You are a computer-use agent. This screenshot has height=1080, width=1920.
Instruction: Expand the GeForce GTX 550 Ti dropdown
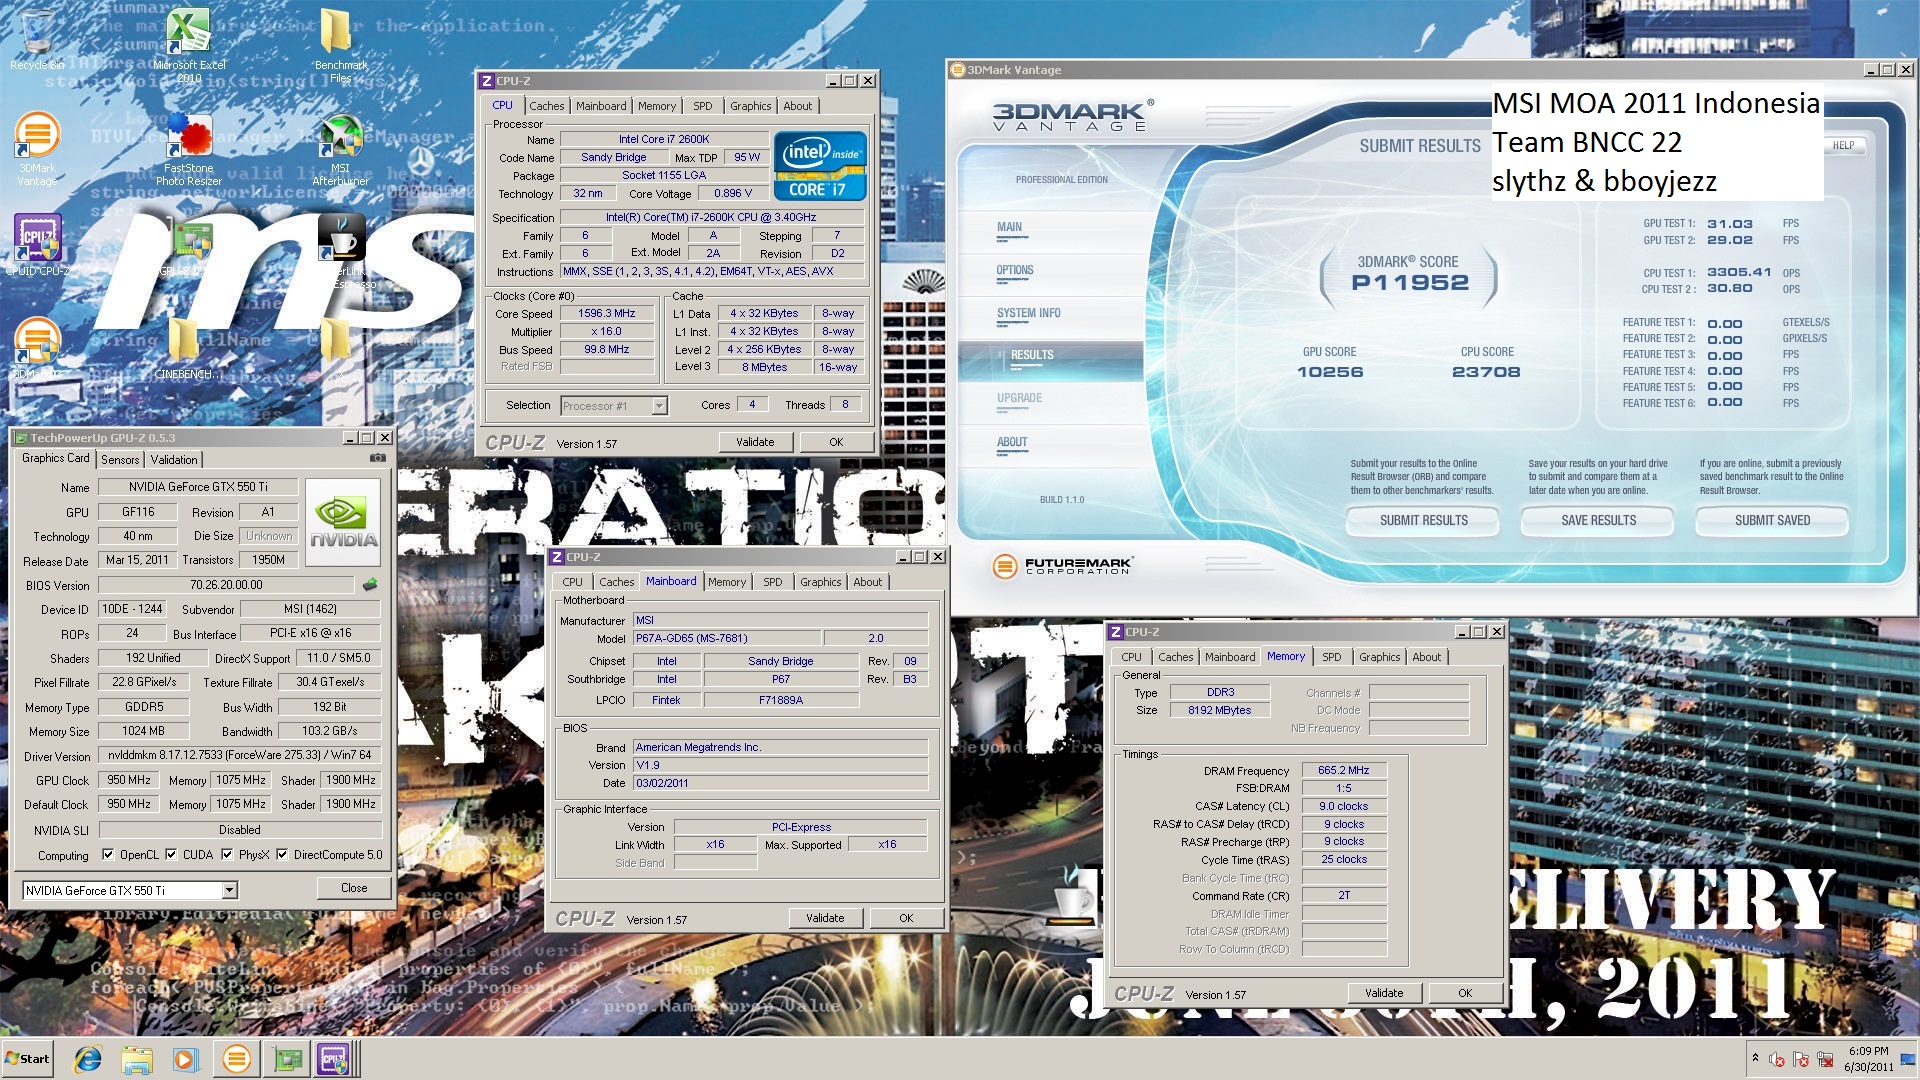[x=229, y=890]
